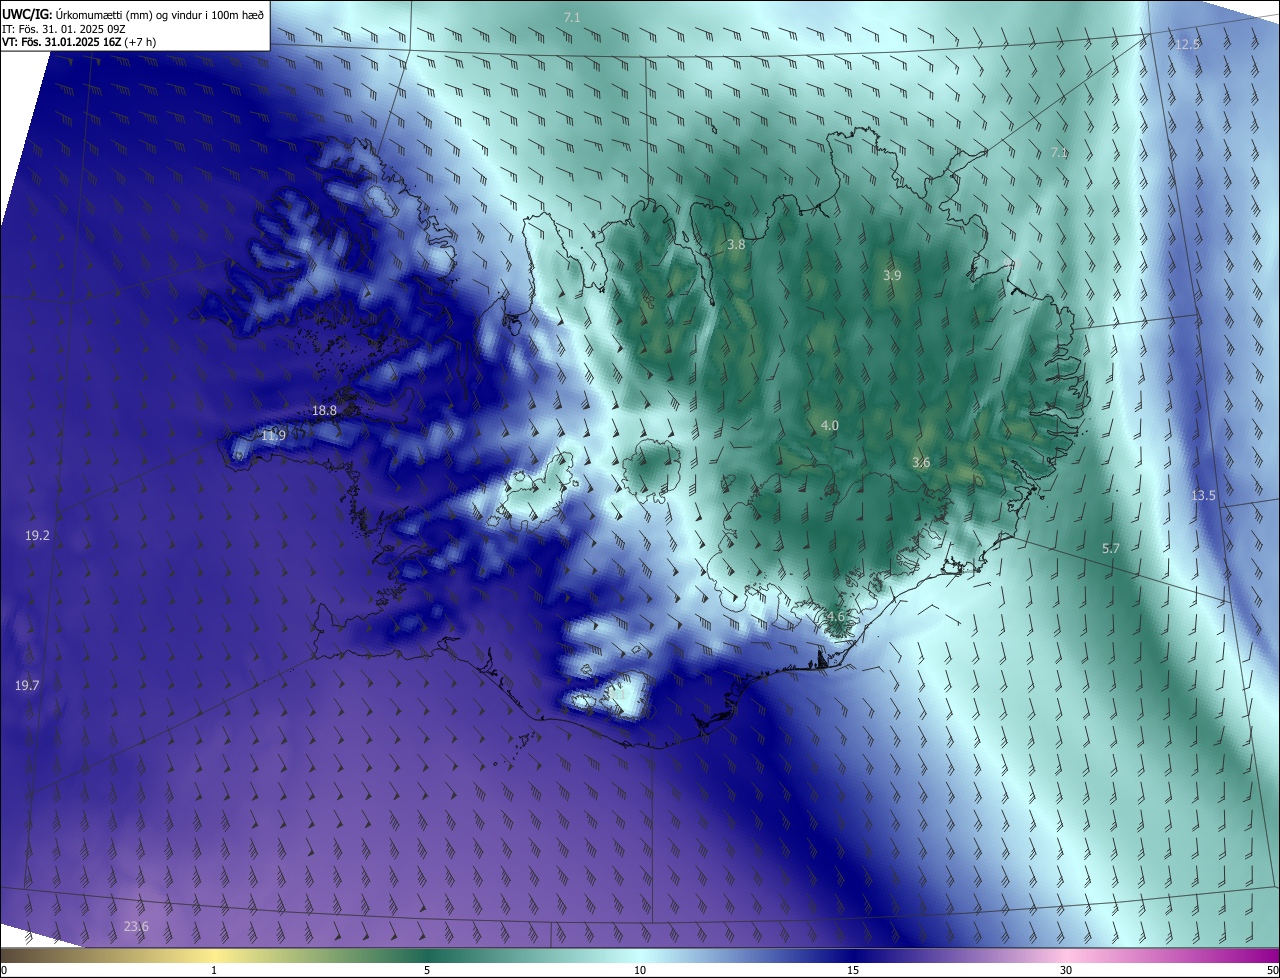Click the legend tick label 10
The image size is (1280, 978).
[640, 970]
